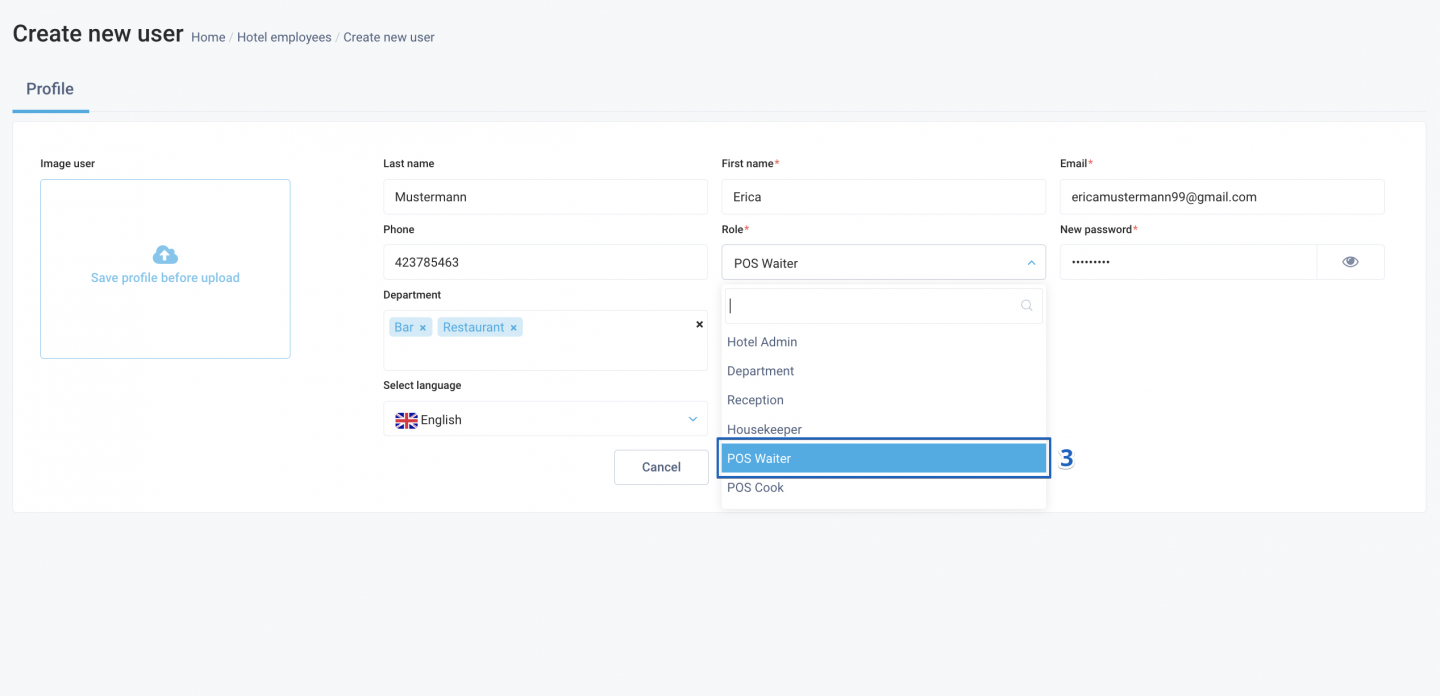This screenshot has height=696, width=1440.
Task: Open the Select language dropdown
Action: 545,419
